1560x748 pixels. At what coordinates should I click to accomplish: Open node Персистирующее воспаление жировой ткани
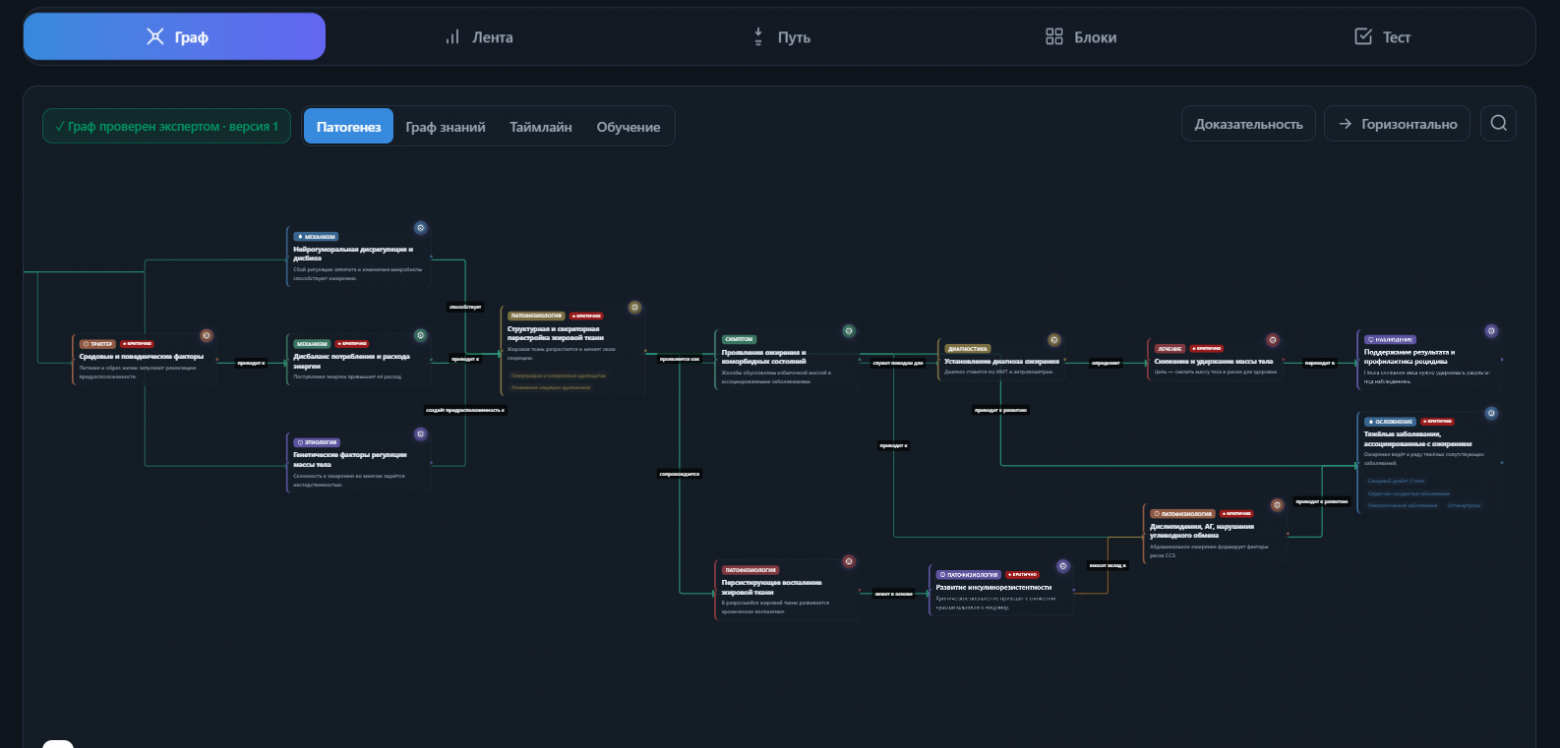click(x=787, y=590)
